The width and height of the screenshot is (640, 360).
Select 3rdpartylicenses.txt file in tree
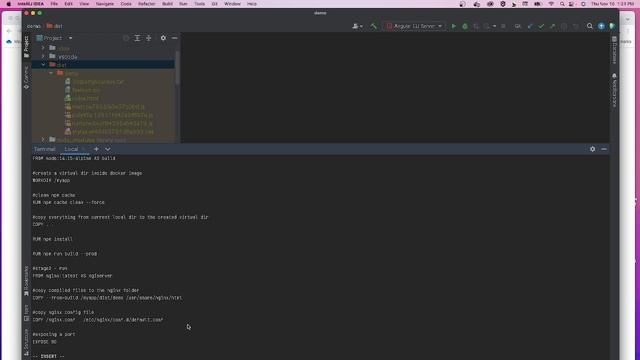[x=98, y=82]
